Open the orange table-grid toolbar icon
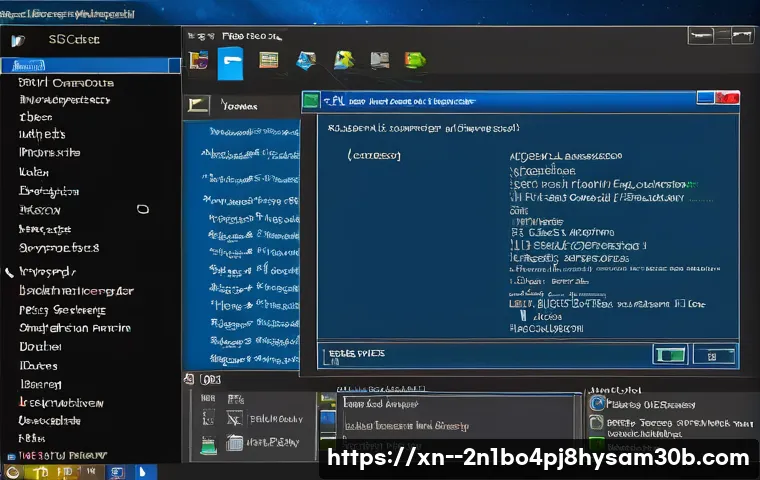Viewport: 760px width, 480px height. 269,60
